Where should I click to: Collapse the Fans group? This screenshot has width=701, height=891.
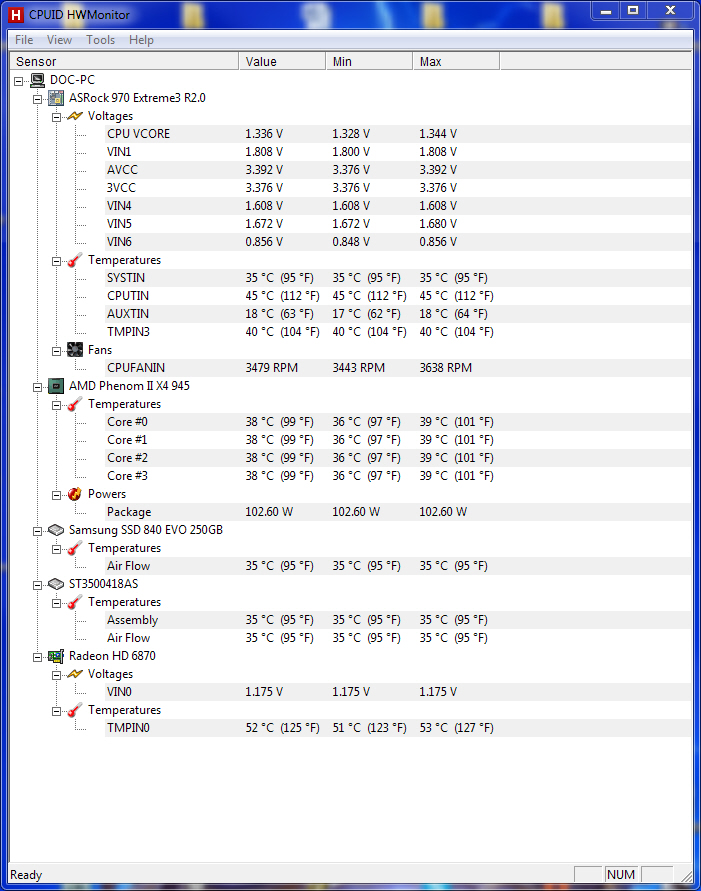point(56,351)
